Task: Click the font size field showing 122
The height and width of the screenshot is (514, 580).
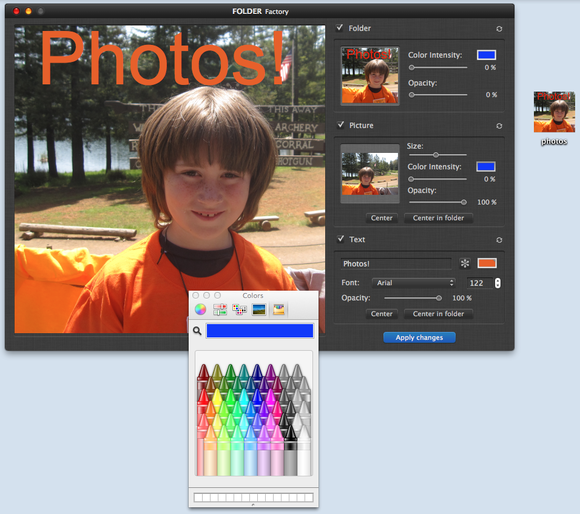Action: coord(479,283)
